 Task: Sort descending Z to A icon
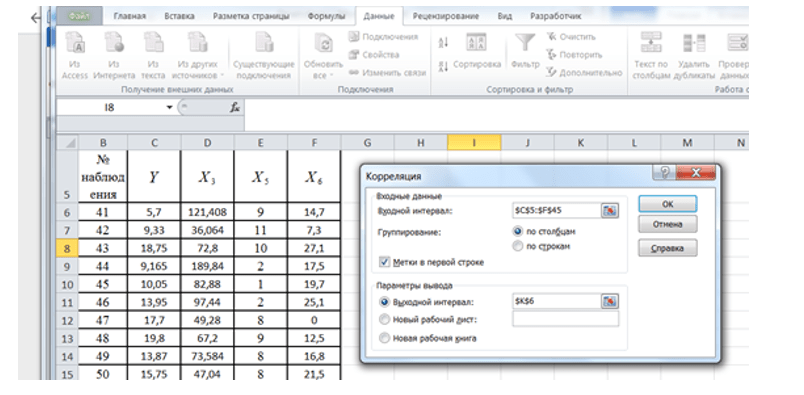click(x=444, y=66)
